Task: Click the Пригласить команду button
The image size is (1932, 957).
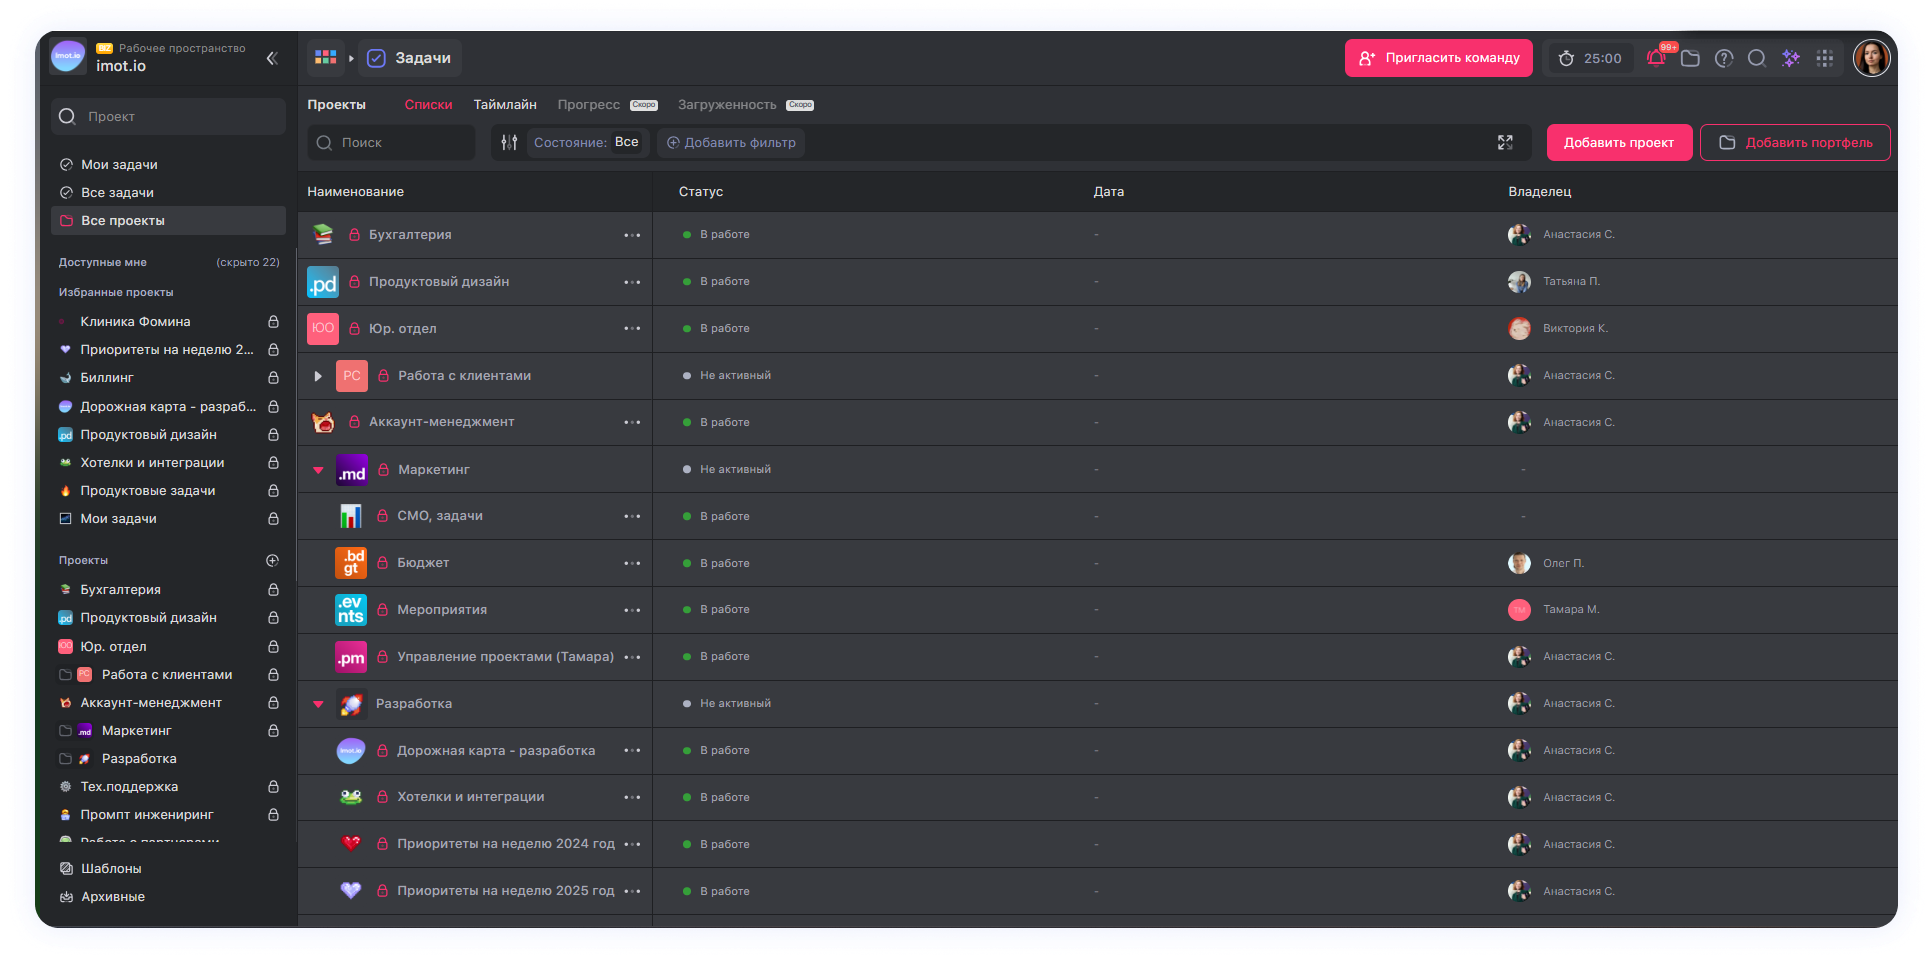Action: coord(1438,58)
